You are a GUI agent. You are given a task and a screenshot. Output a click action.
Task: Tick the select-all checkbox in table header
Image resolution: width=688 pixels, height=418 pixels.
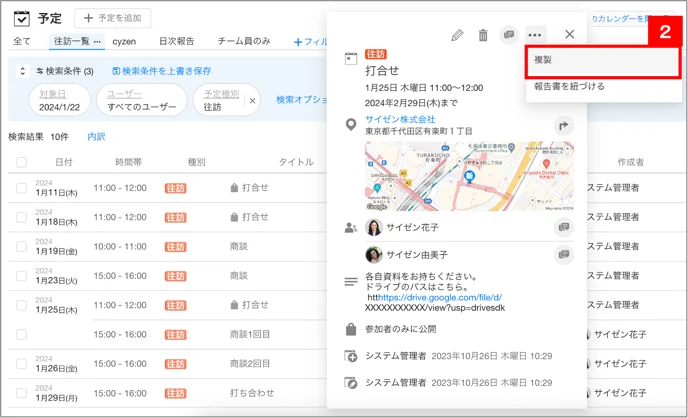click(x=21, y=162)
